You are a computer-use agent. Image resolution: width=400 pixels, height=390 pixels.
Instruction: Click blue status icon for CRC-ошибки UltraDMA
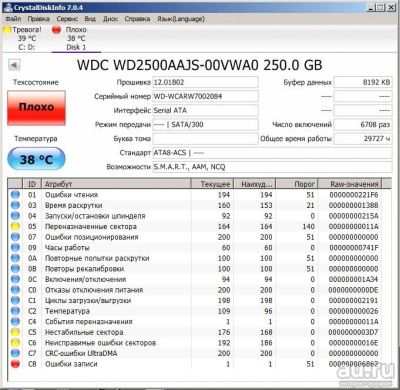click(x=15, y=353)
